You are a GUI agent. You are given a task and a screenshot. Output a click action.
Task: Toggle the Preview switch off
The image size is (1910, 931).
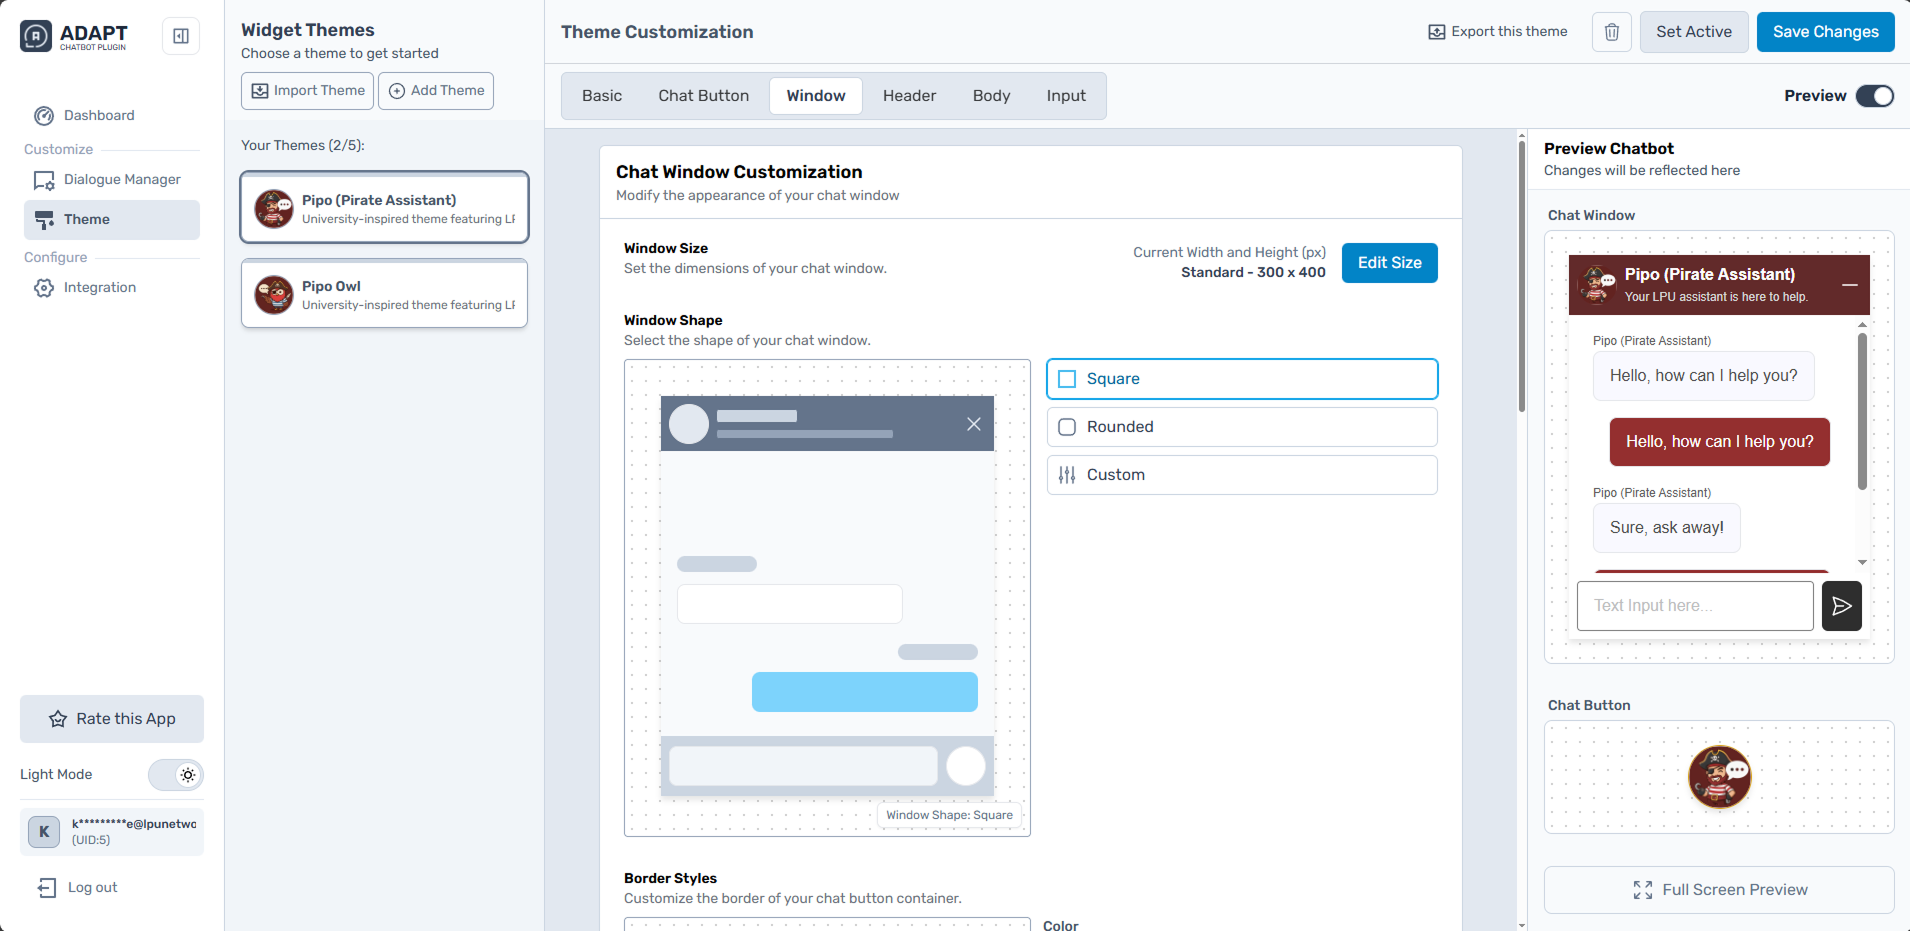(x=1874, y=96)
